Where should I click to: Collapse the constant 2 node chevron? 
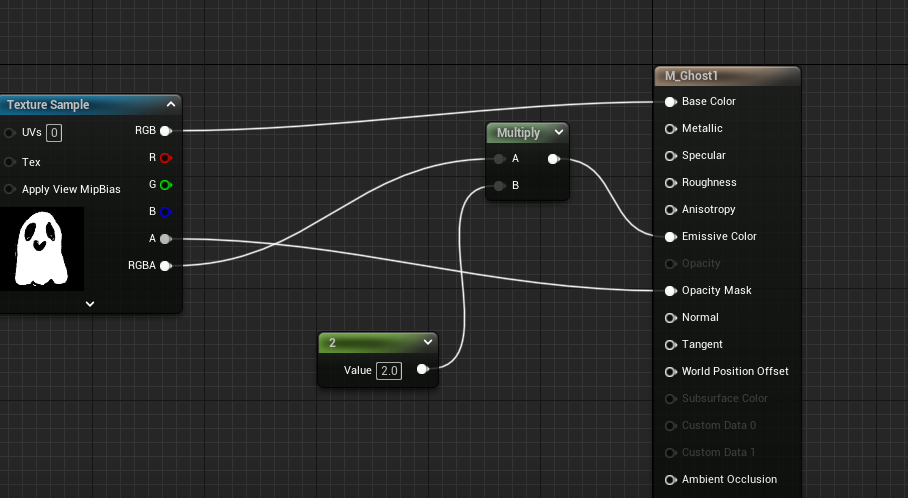click(427, 342)
